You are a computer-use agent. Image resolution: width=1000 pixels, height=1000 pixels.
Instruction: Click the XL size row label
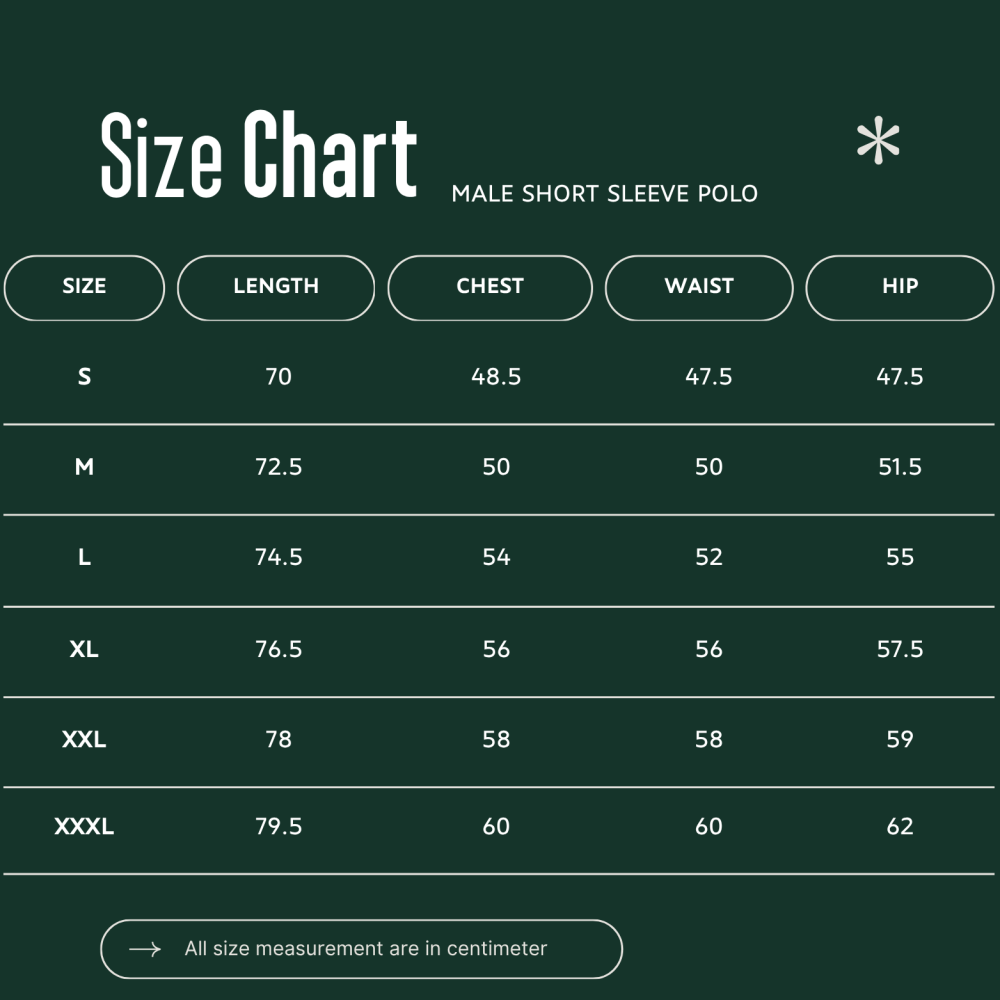tap(84, 649)
